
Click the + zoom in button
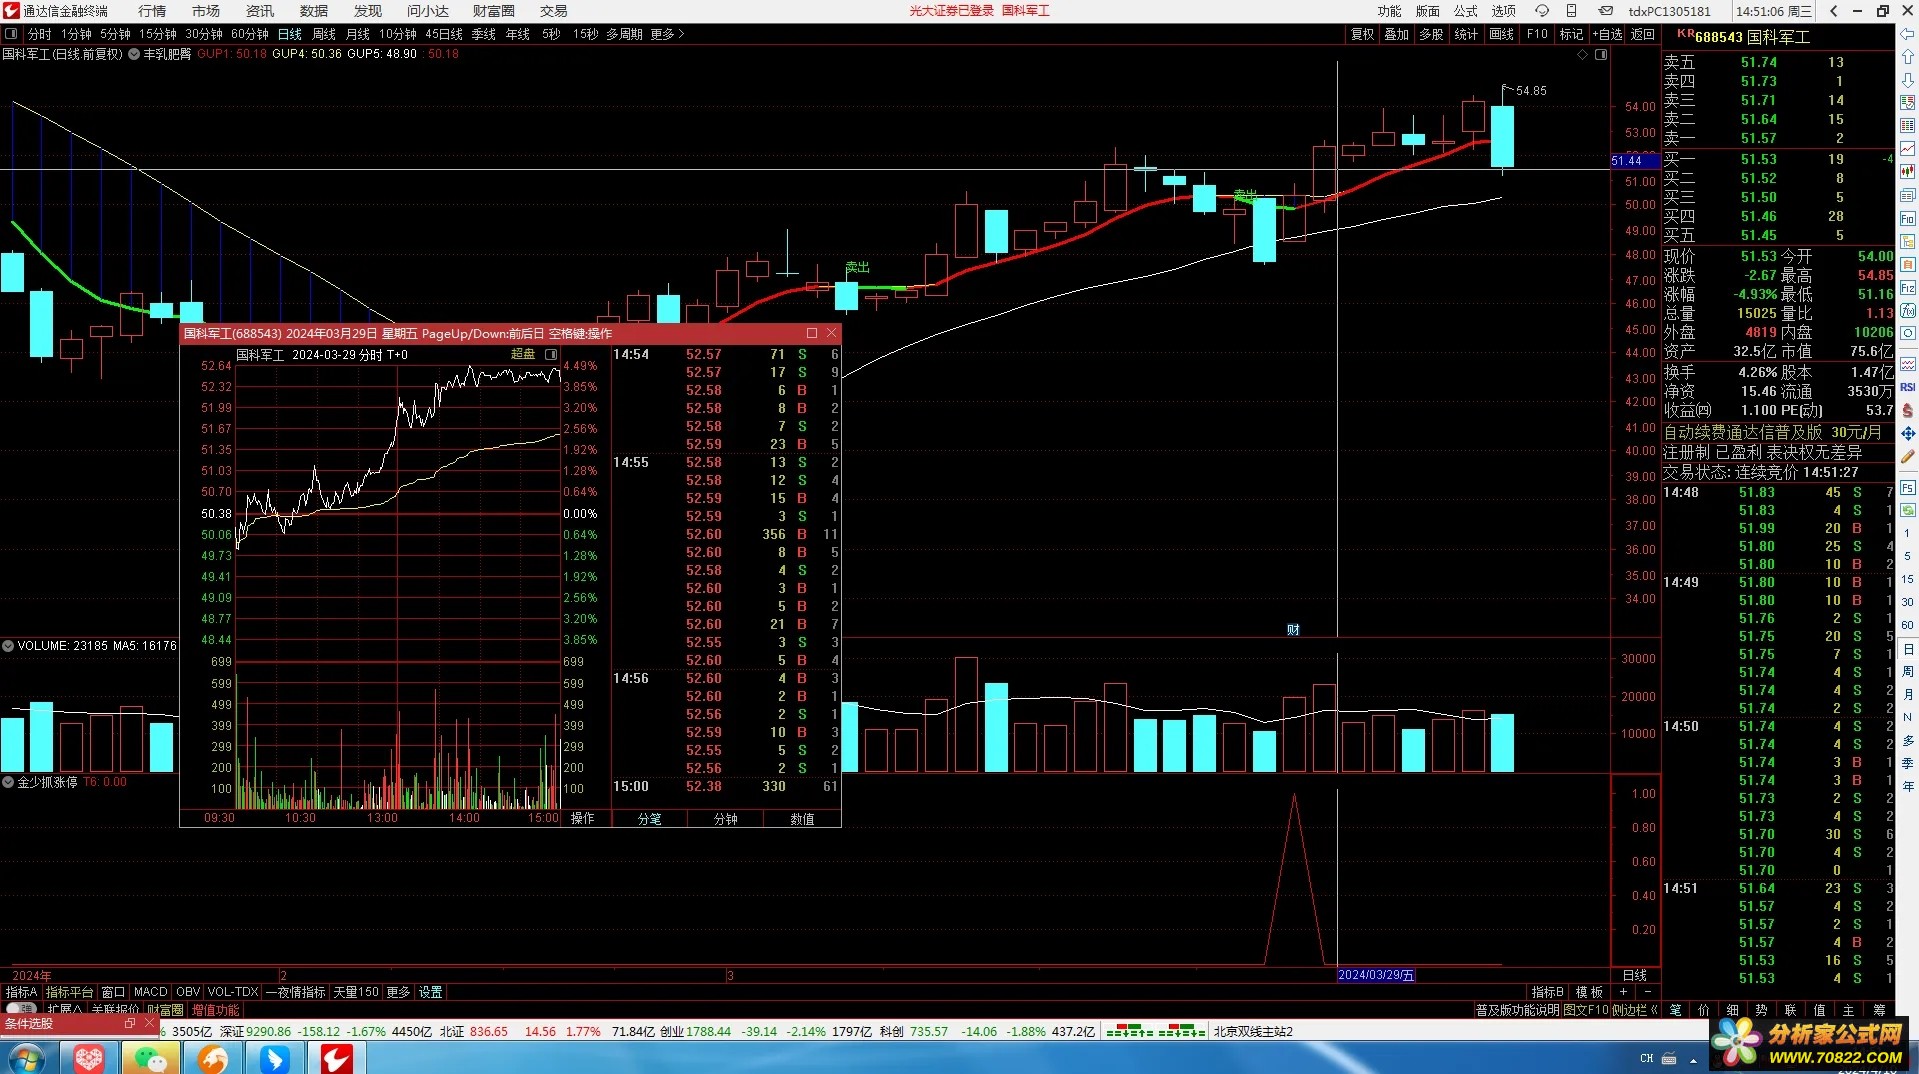1624,992
